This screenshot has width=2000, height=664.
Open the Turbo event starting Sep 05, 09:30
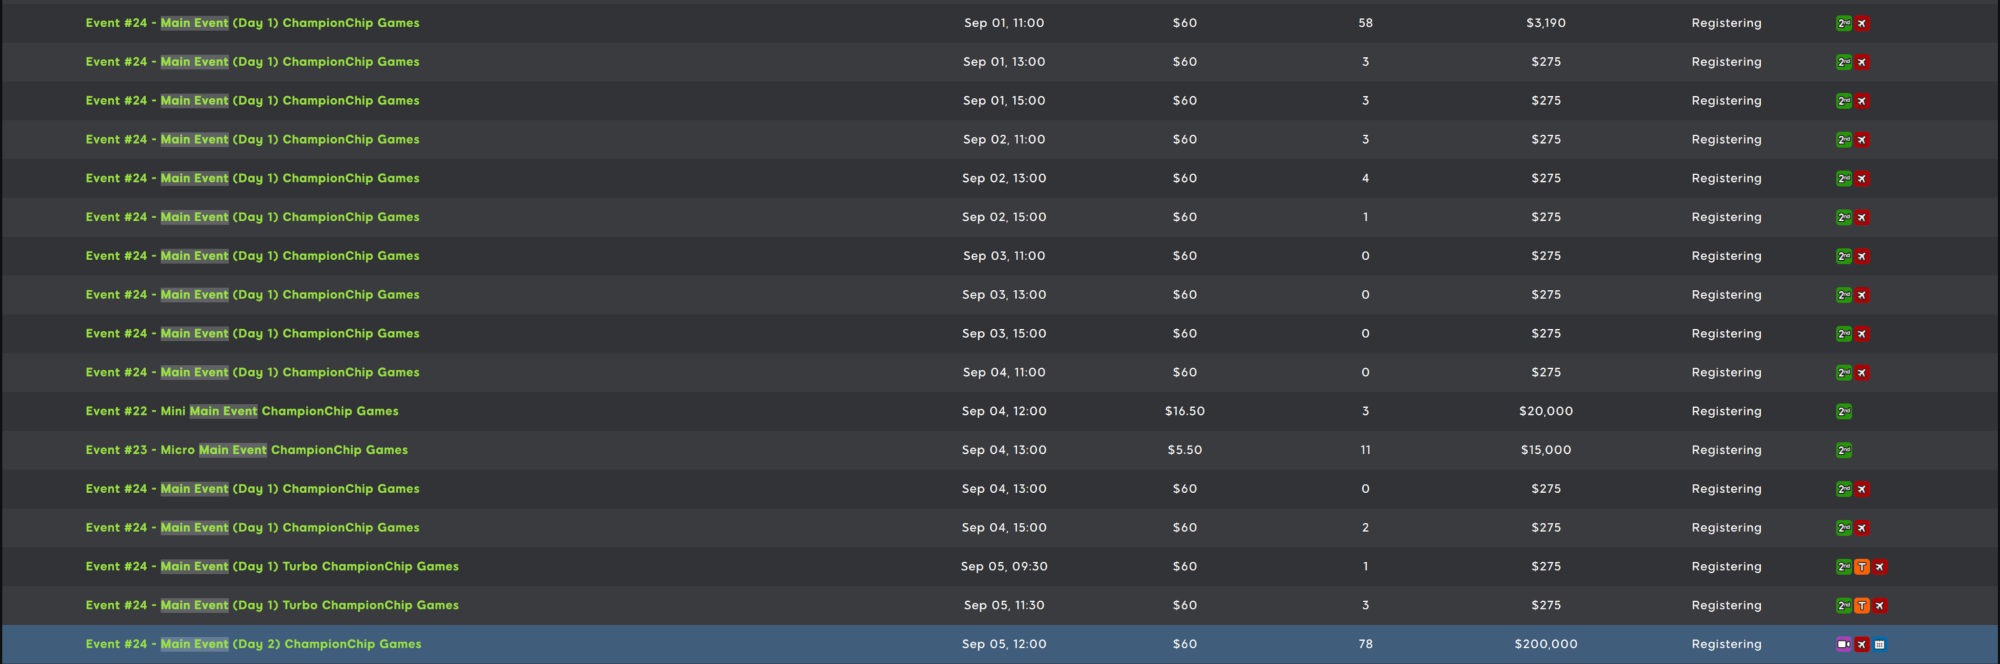(x=272, y=566)
